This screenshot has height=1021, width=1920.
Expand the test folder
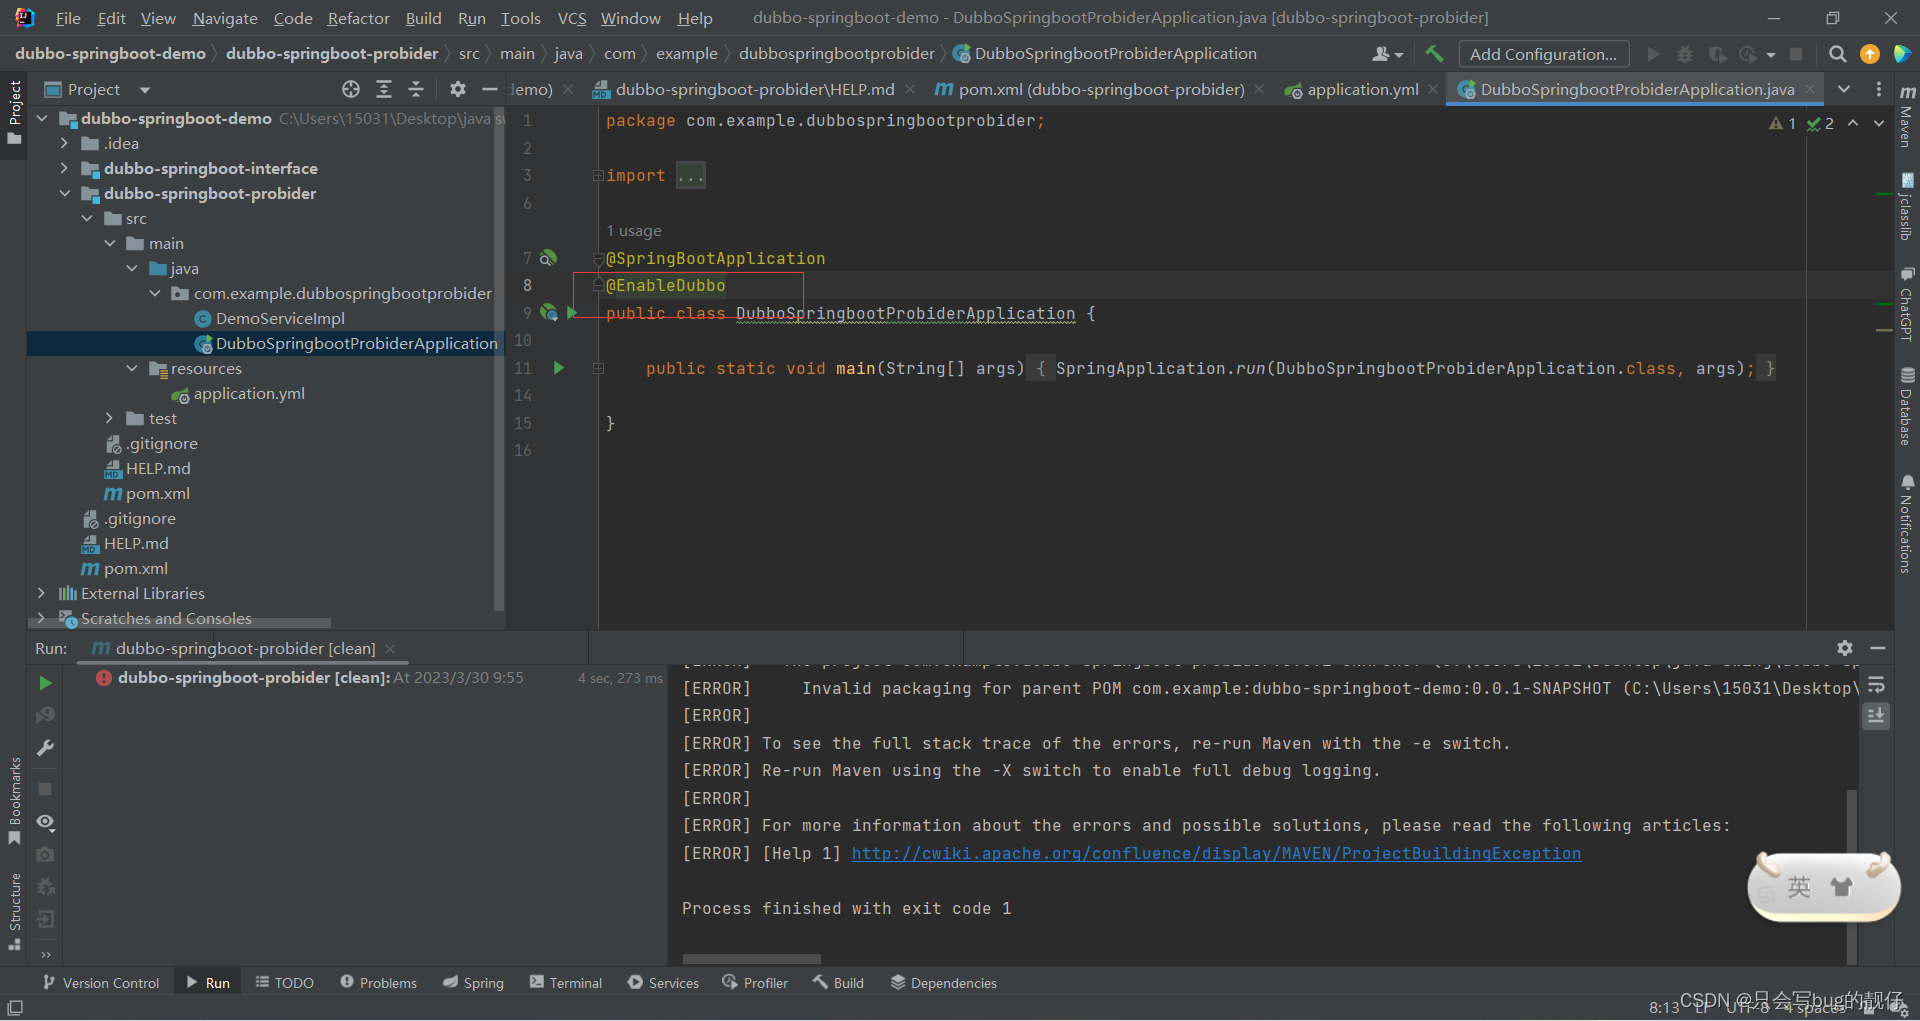point(109,418)
